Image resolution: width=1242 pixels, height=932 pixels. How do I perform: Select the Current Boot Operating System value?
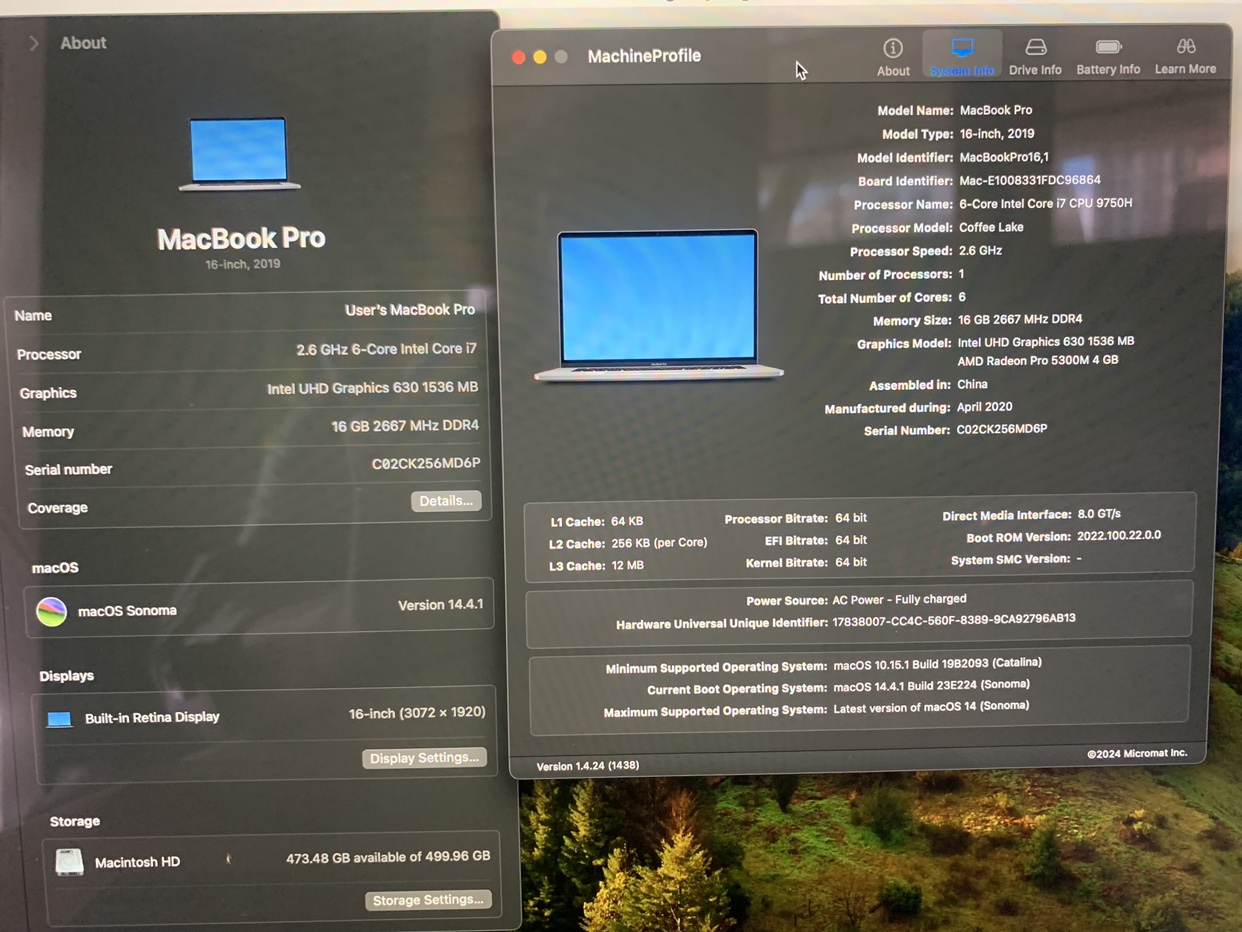931,686
